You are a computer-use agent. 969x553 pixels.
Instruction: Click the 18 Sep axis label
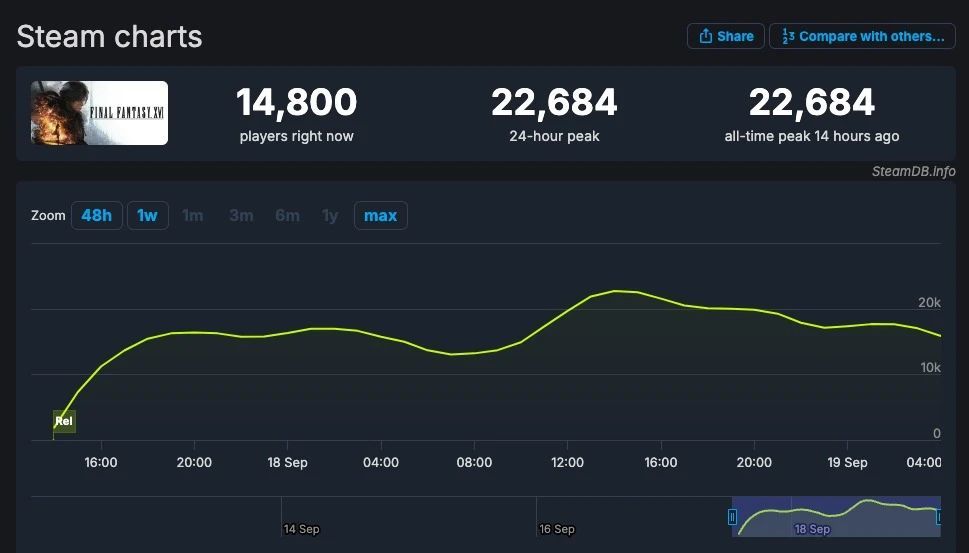point(287,463)
